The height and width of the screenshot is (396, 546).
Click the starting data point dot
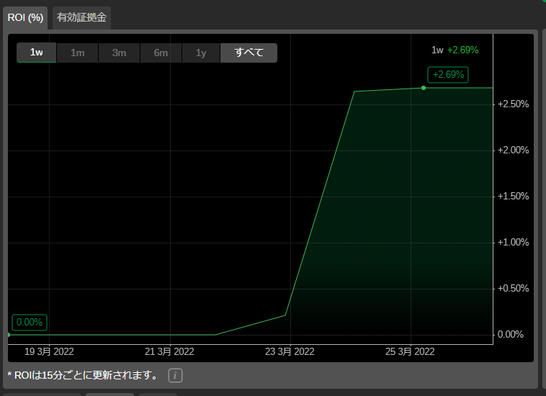(8, 335)
